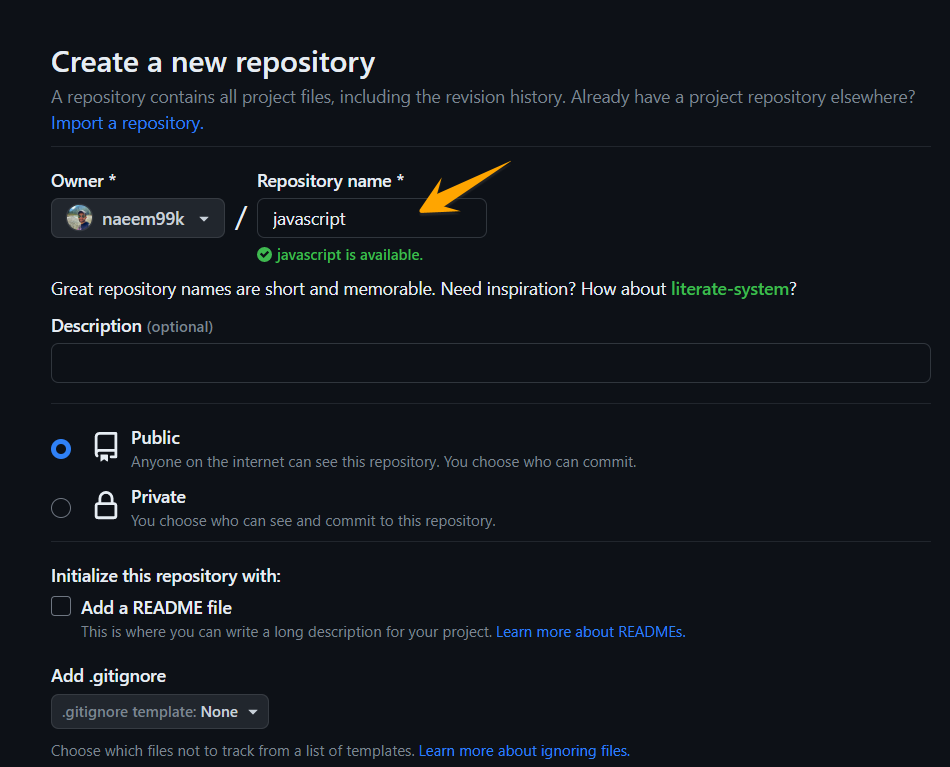Click the 'Initialize this repository with:' heading
Viewport: 950px width, 767px height.
pyautogui.click(x=166, y=576)
